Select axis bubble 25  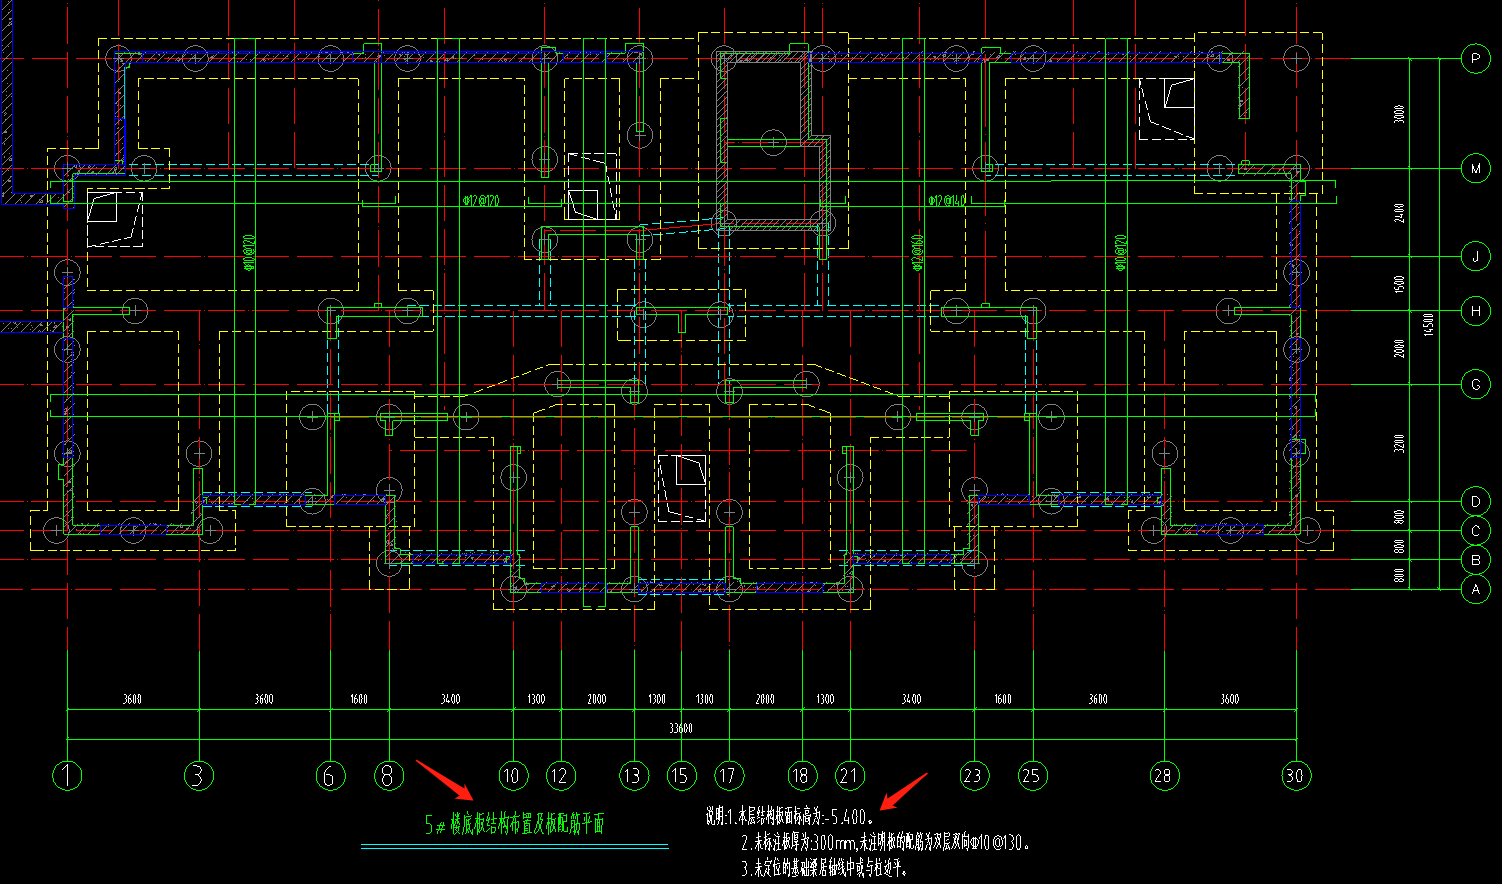point(1032,775)
